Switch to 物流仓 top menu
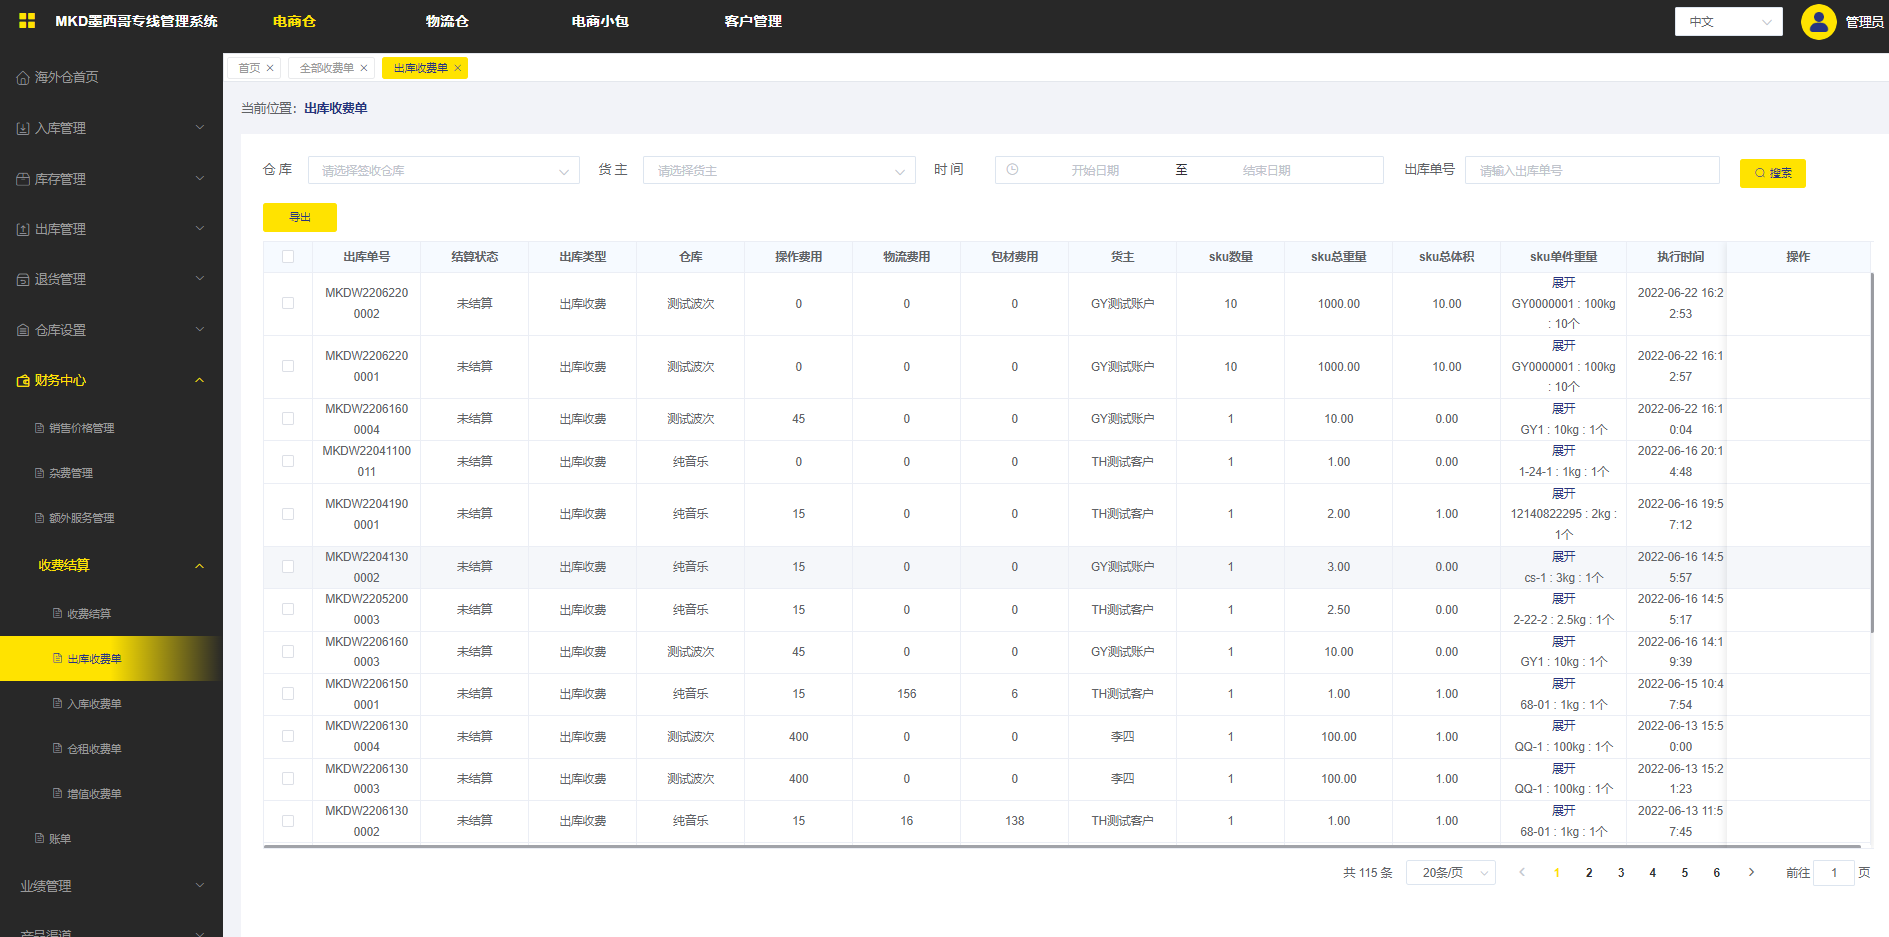Image resolution: width=1889 pixels, height=937 pixels. 446,21
